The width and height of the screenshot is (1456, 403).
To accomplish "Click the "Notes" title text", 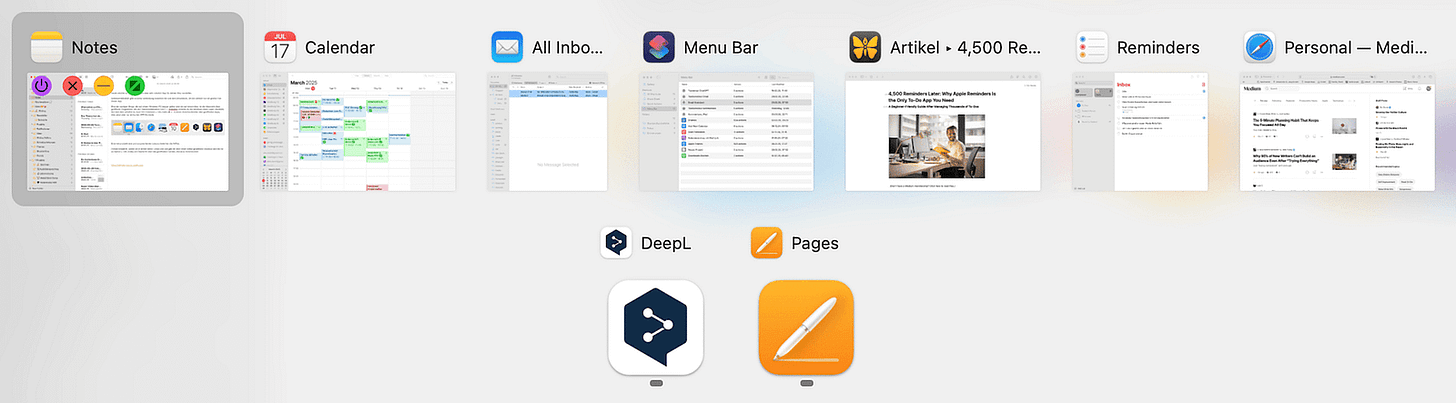I will pyautogui.click(x=95, y=48).
